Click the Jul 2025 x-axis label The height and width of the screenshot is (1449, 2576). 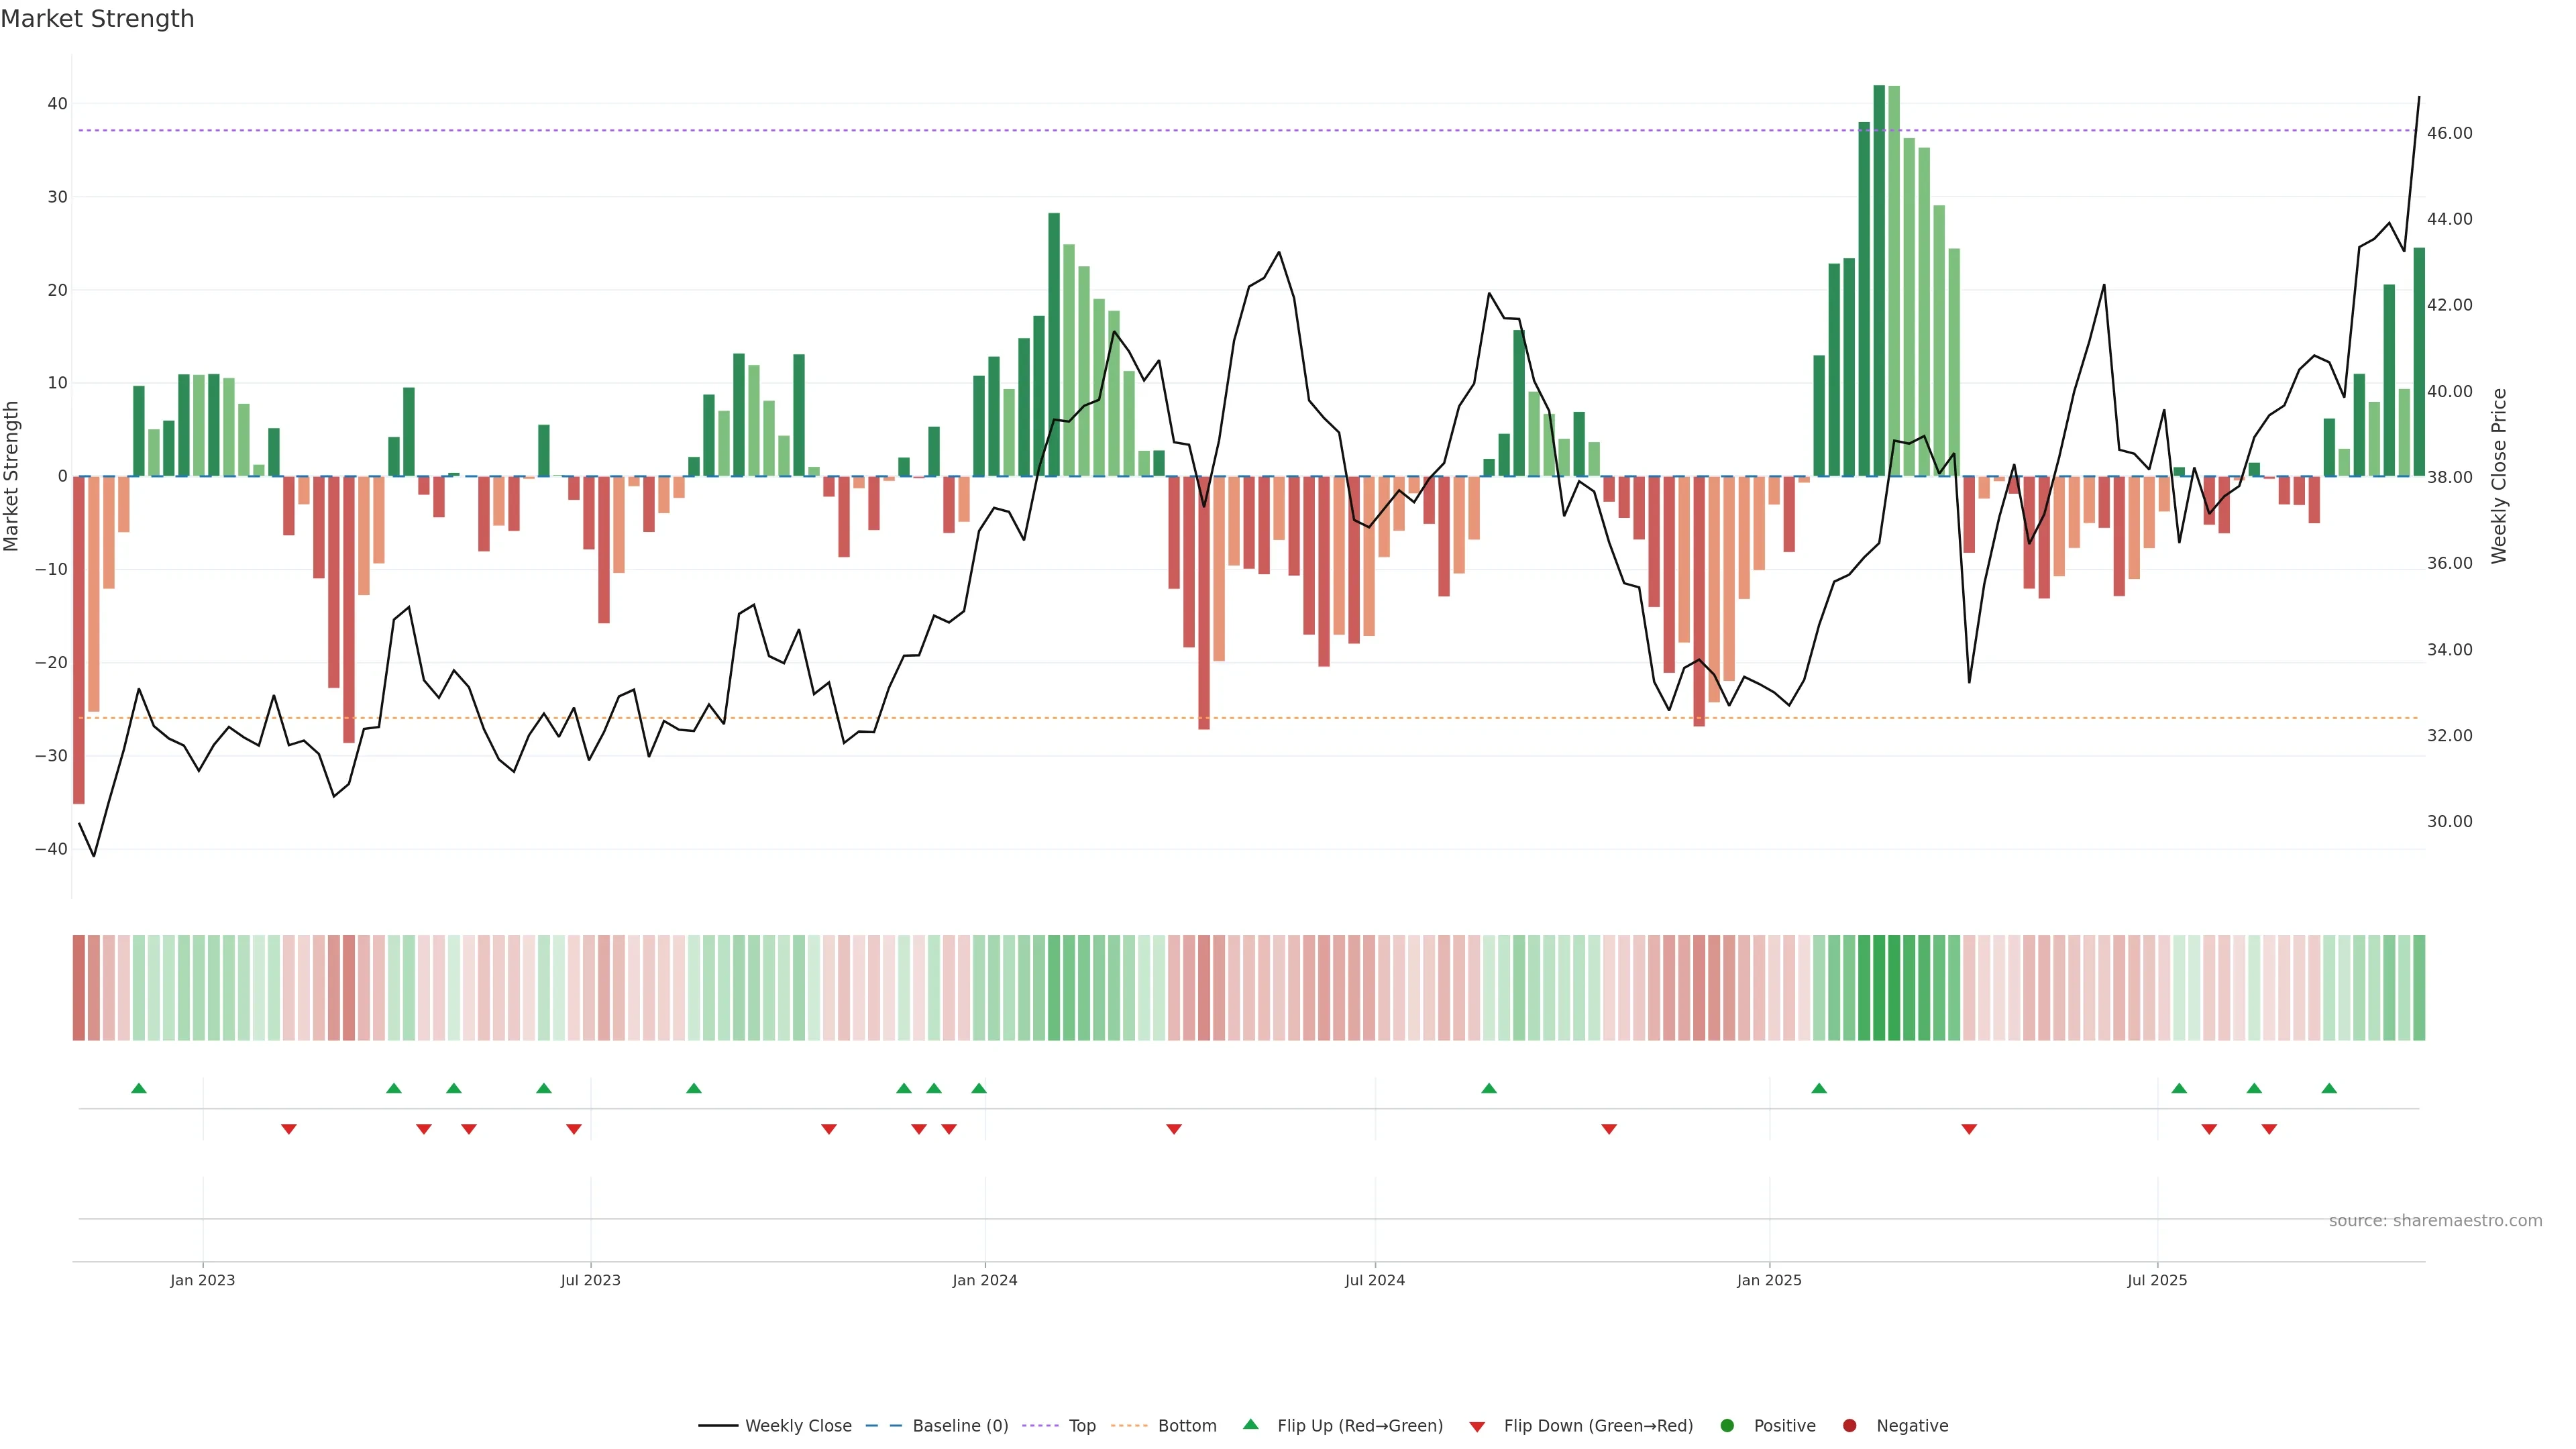coord(2157,1280)
